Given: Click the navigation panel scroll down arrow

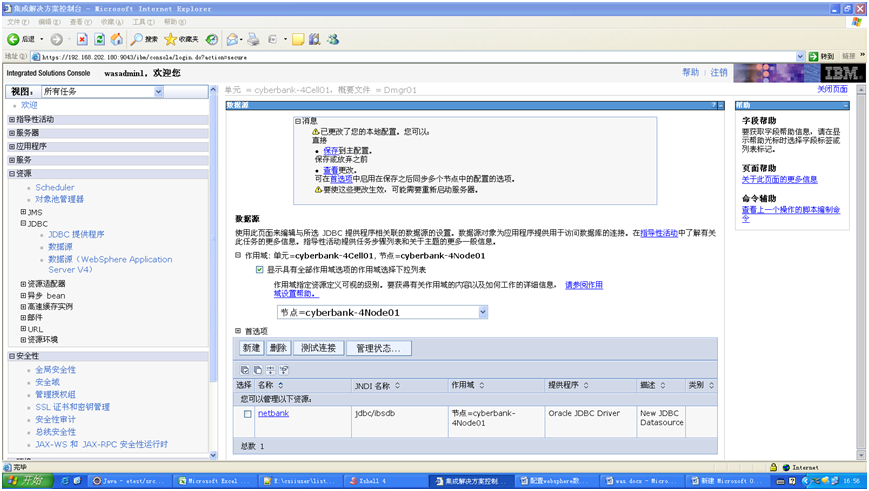Looking at the screenshot, I should coord(213,455).
